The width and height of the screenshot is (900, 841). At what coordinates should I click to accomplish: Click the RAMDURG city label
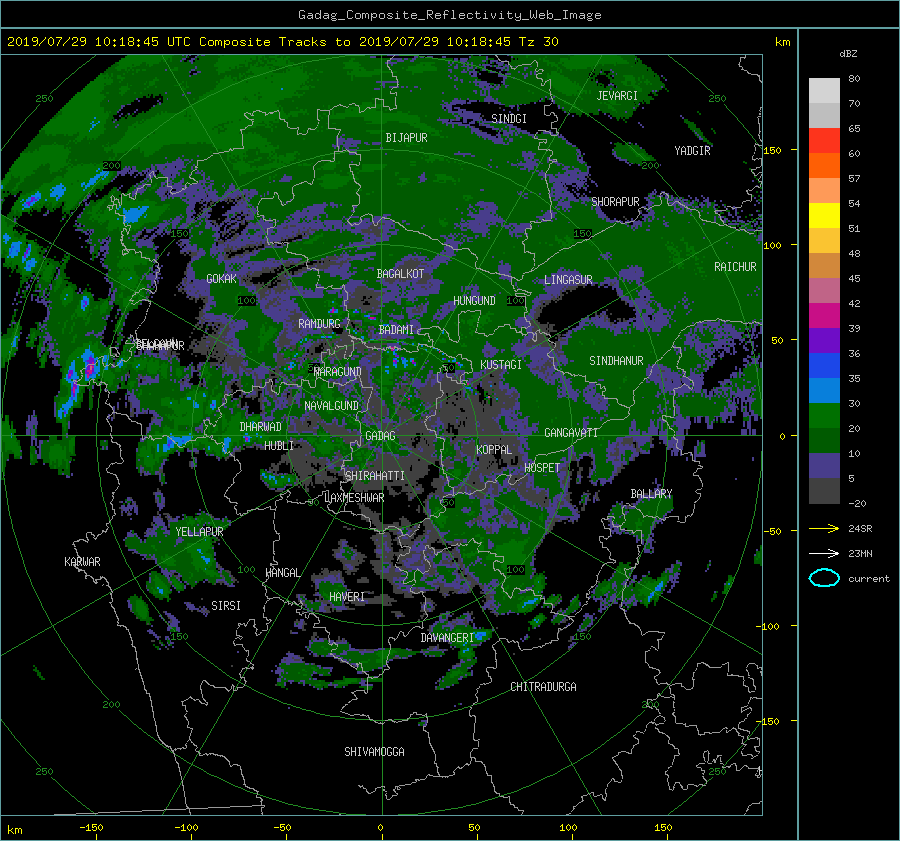click(319, 324)
